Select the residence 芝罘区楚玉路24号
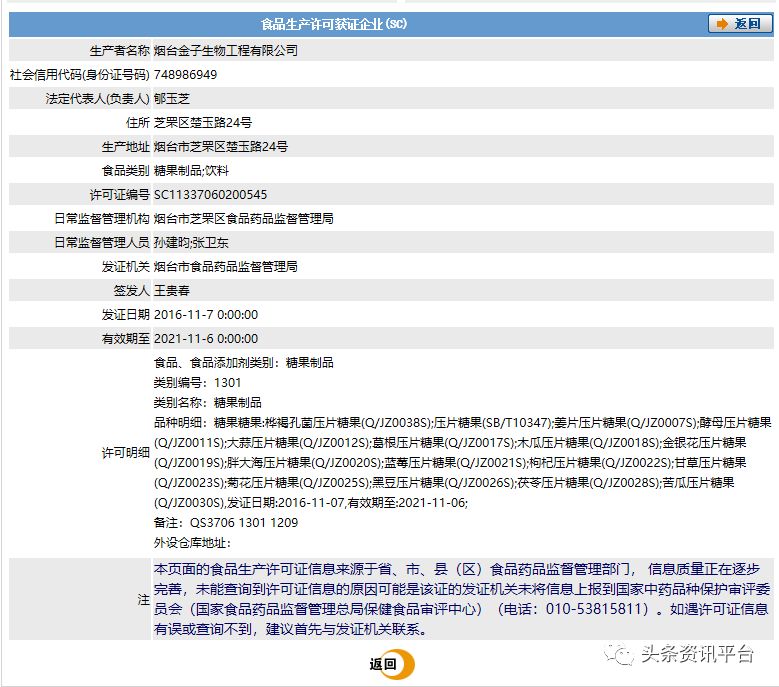779x687 pixels. [203, 122]
